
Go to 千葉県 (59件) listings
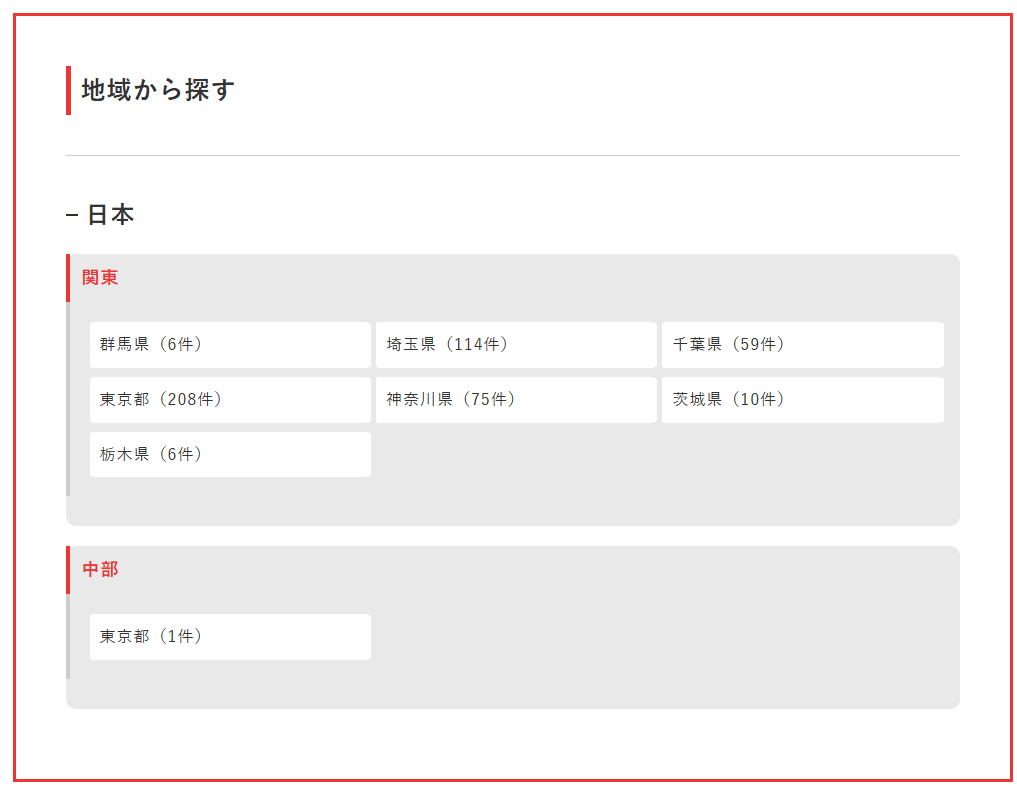pyautogui.click(x=802, y=345)
